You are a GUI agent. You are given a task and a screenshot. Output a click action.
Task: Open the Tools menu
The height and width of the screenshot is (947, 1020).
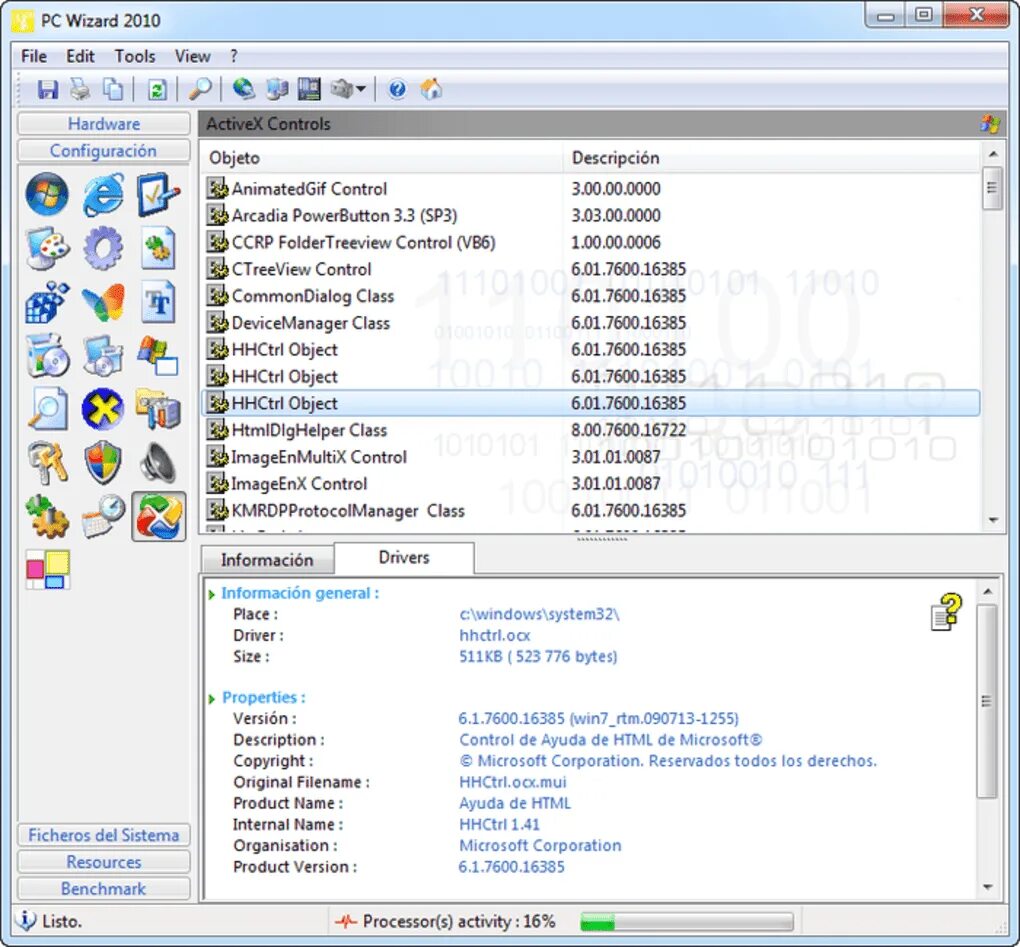tap(135, 57)
